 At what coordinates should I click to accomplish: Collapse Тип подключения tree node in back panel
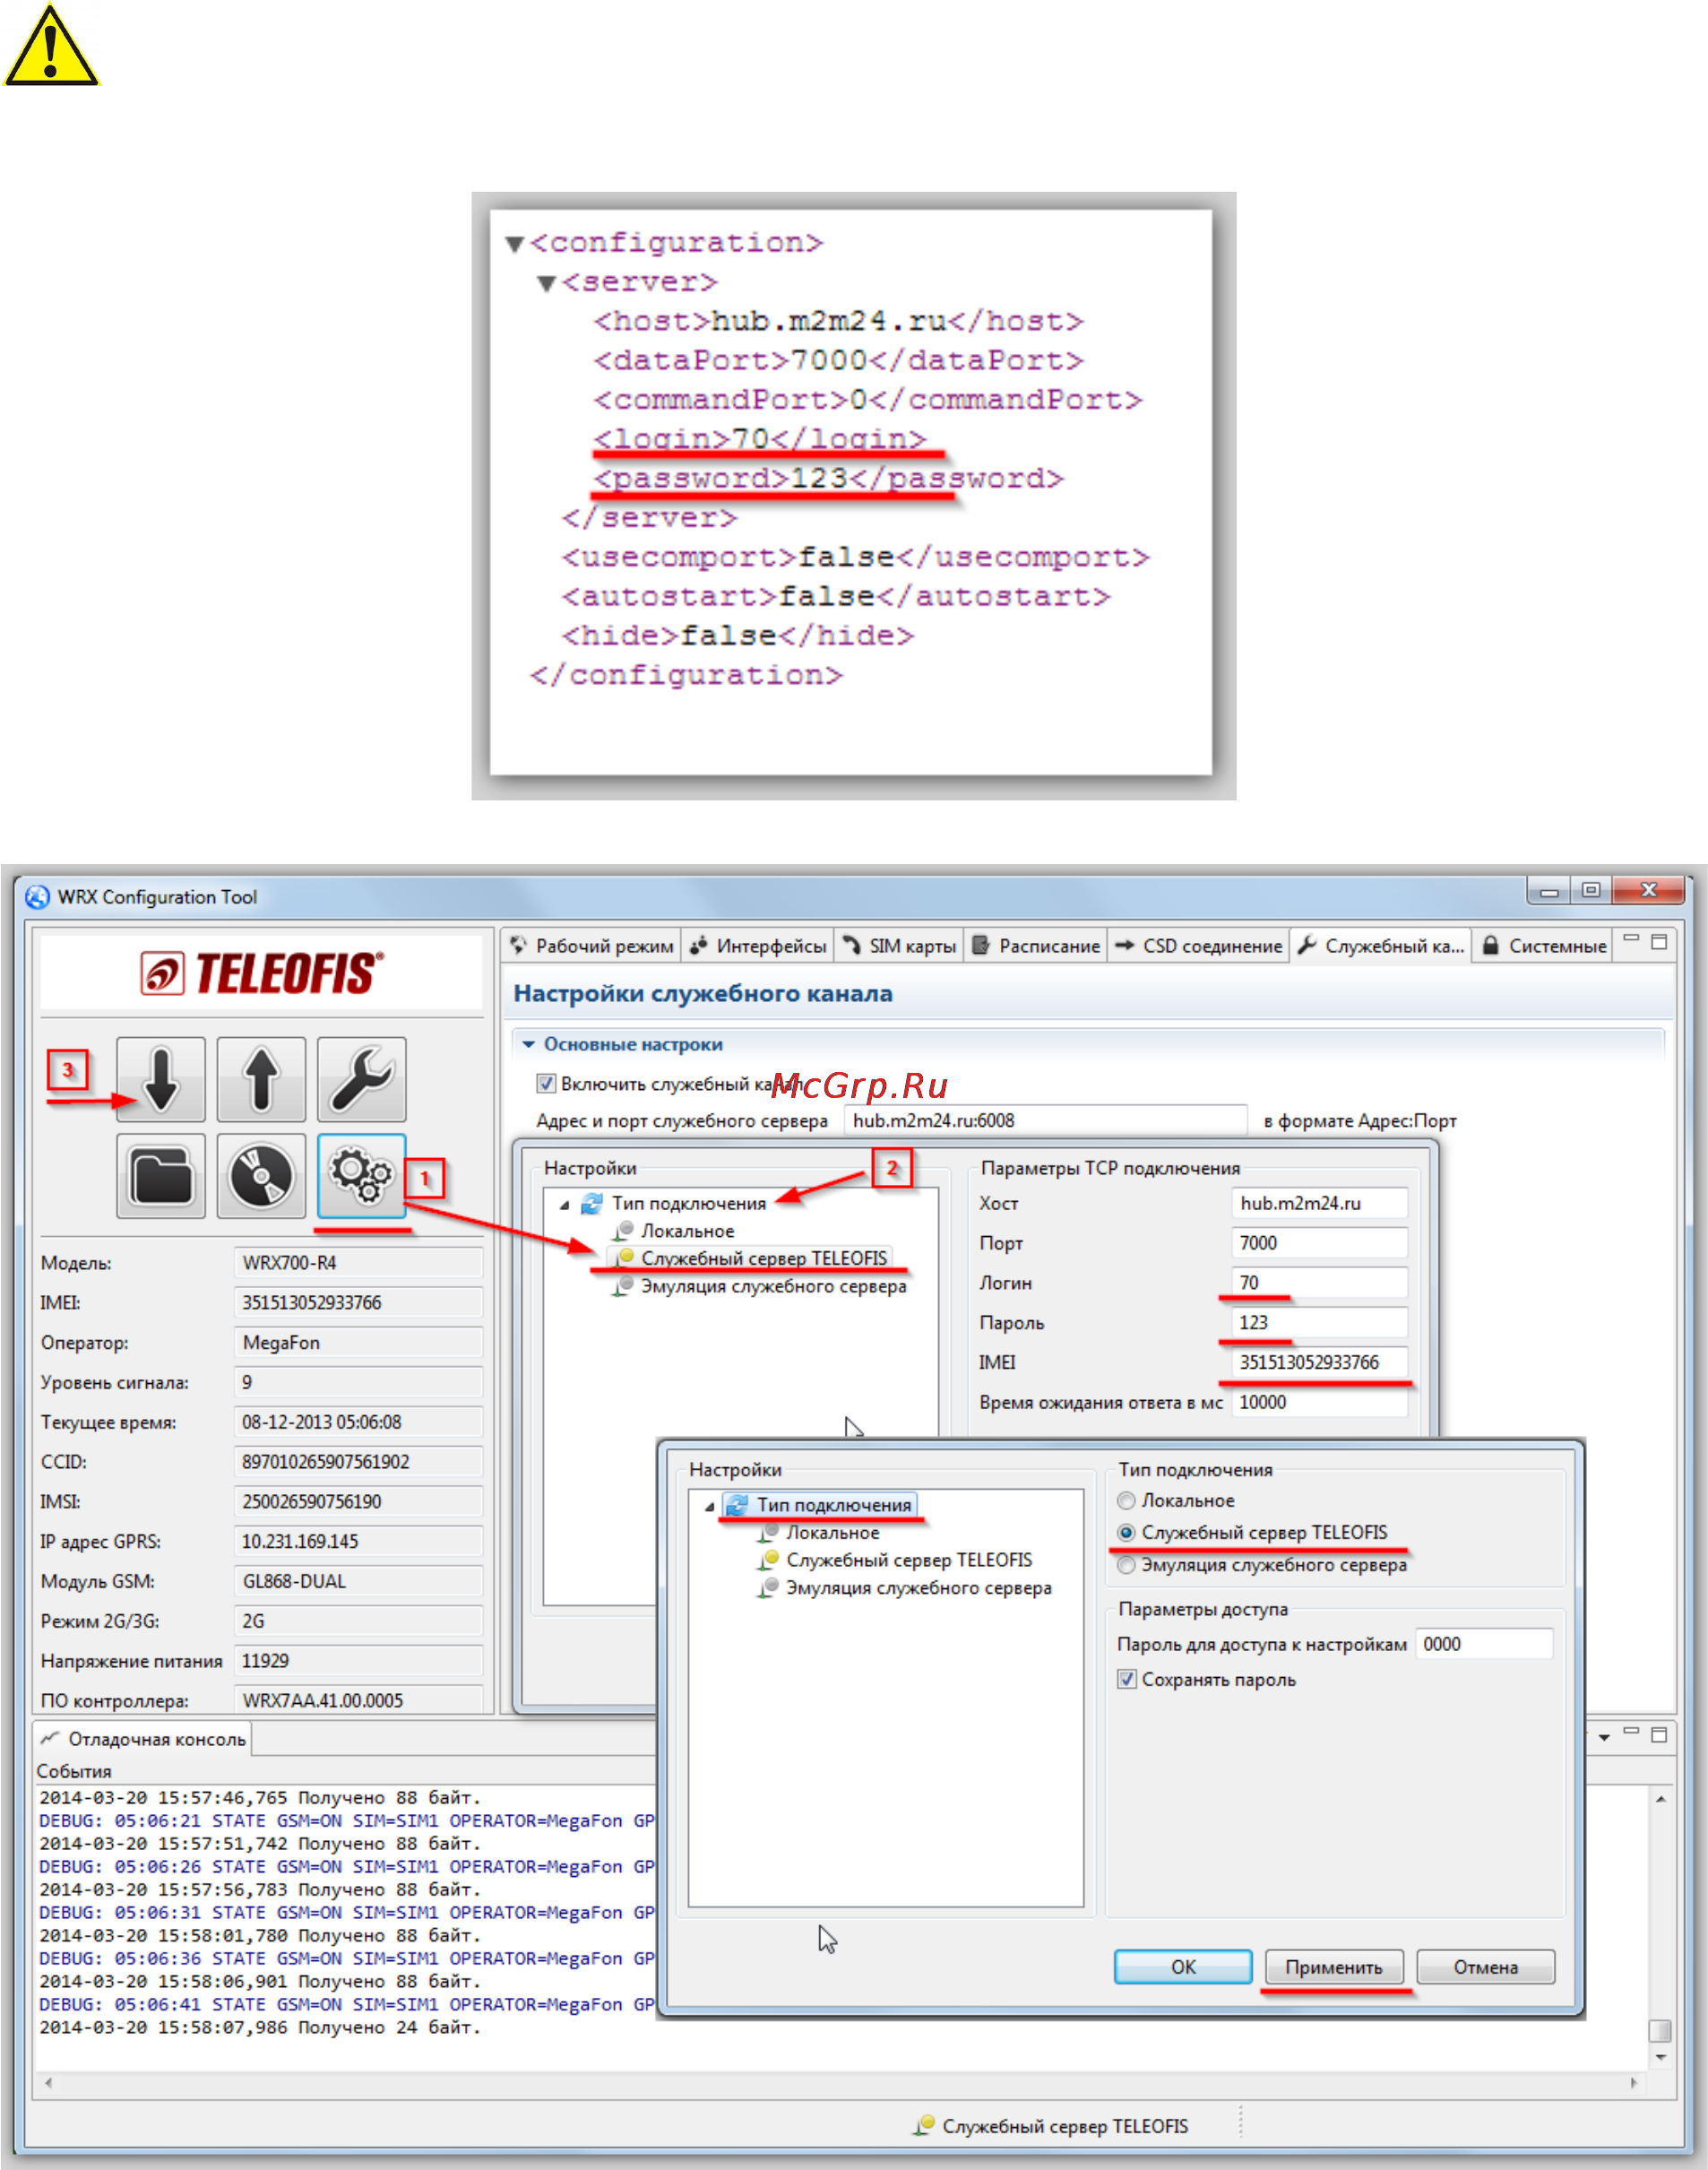point(565,1205)
